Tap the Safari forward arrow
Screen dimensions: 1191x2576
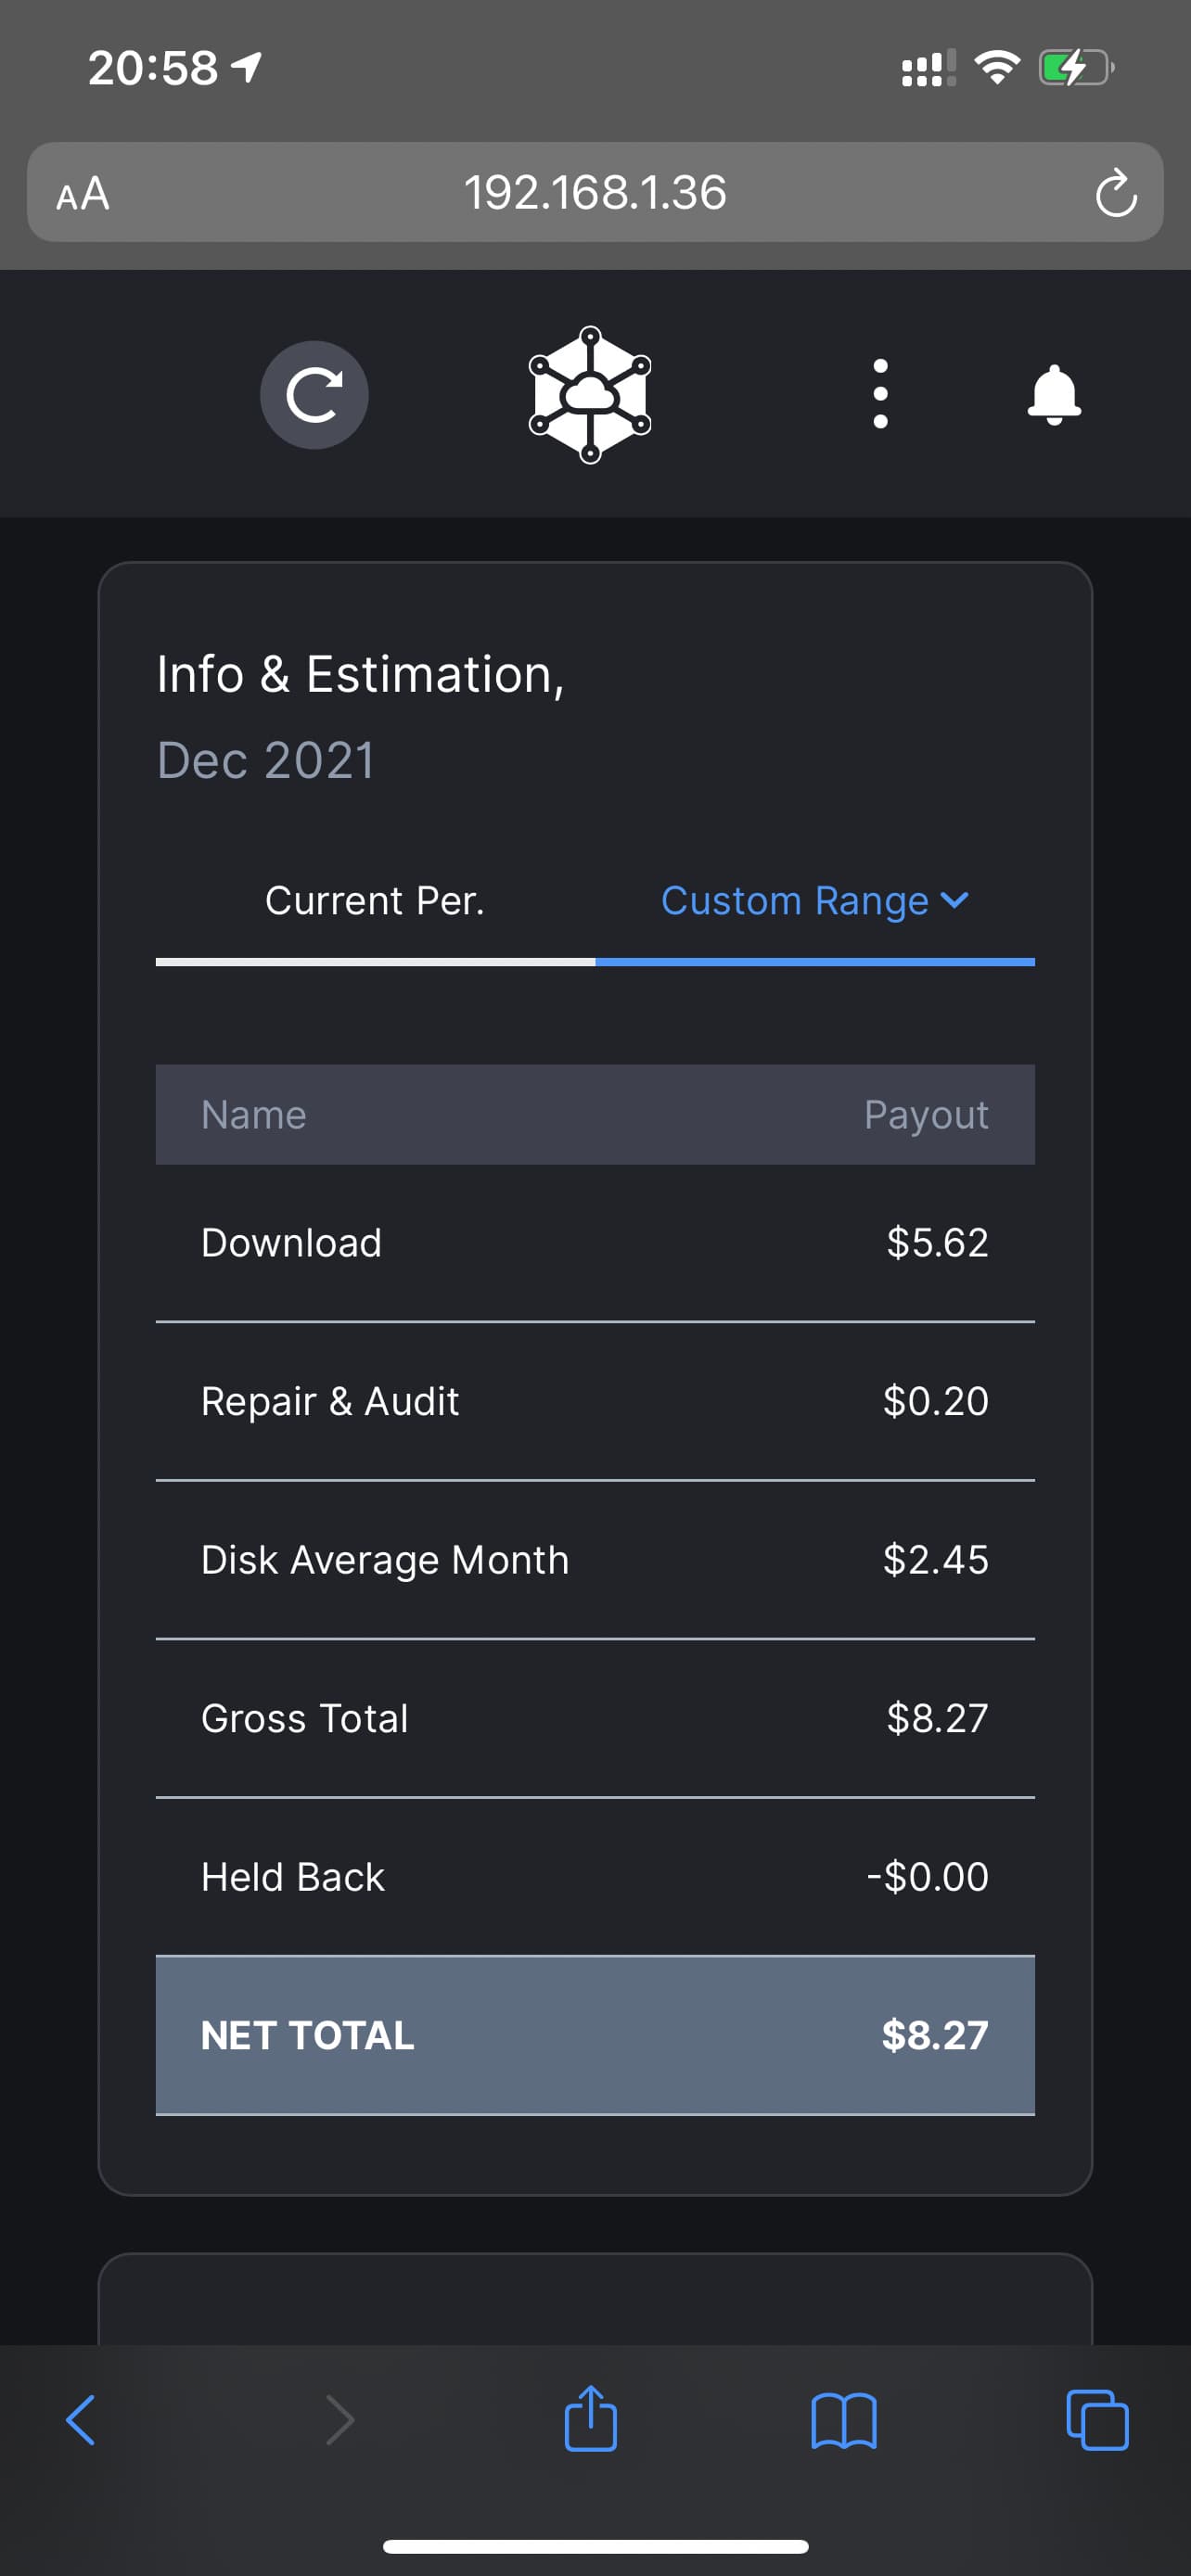tap(340, 2420)
